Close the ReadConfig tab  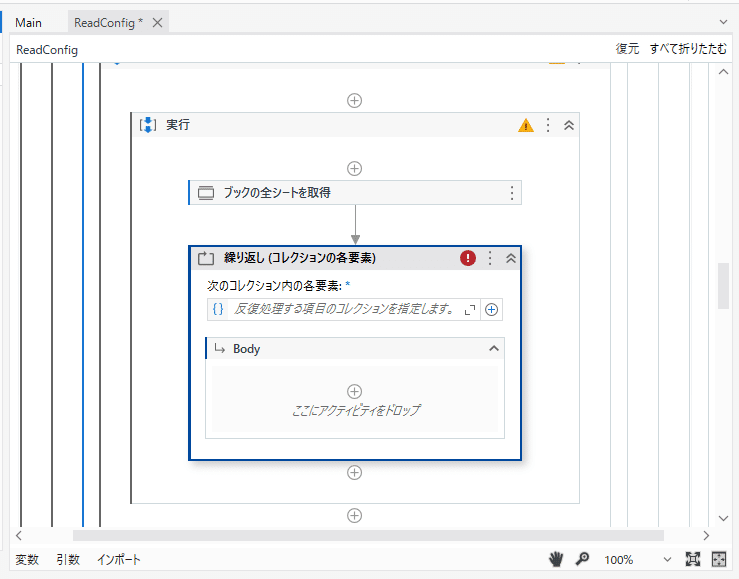[157, 23]
